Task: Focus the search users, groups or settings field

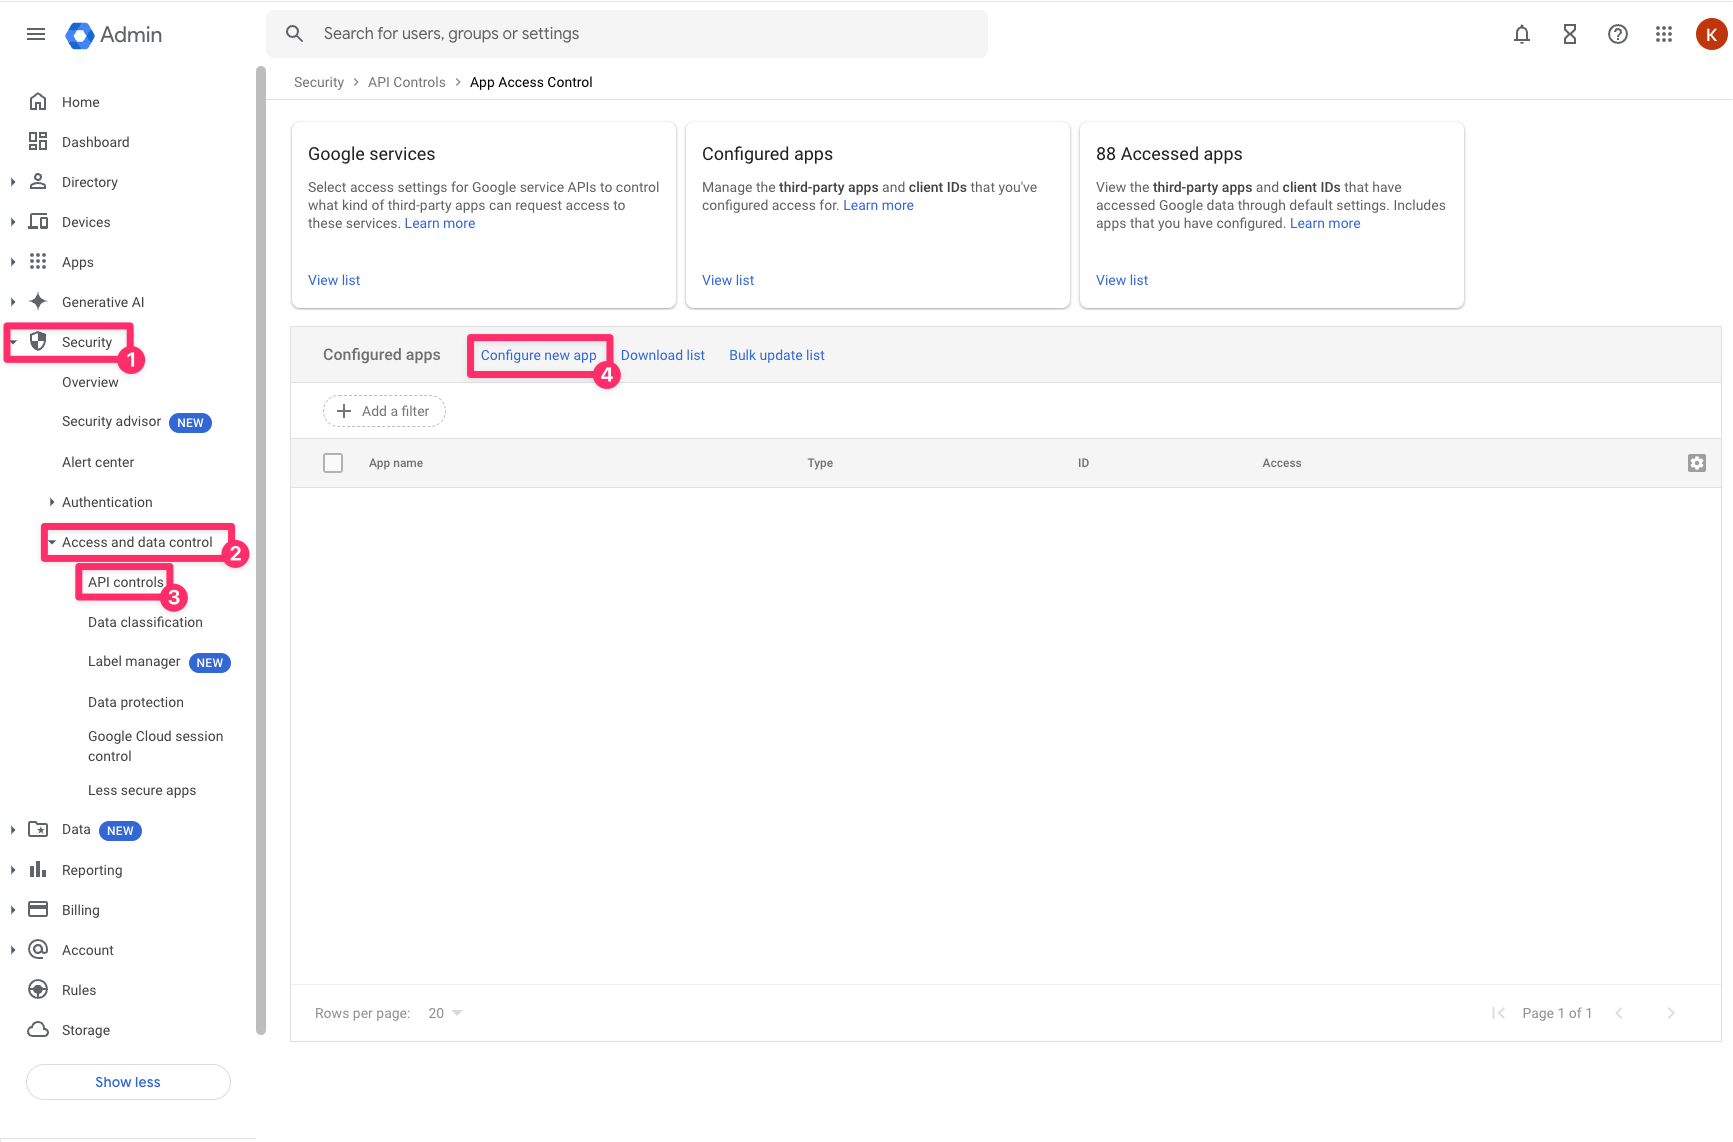Action: (x=627, y=34)
